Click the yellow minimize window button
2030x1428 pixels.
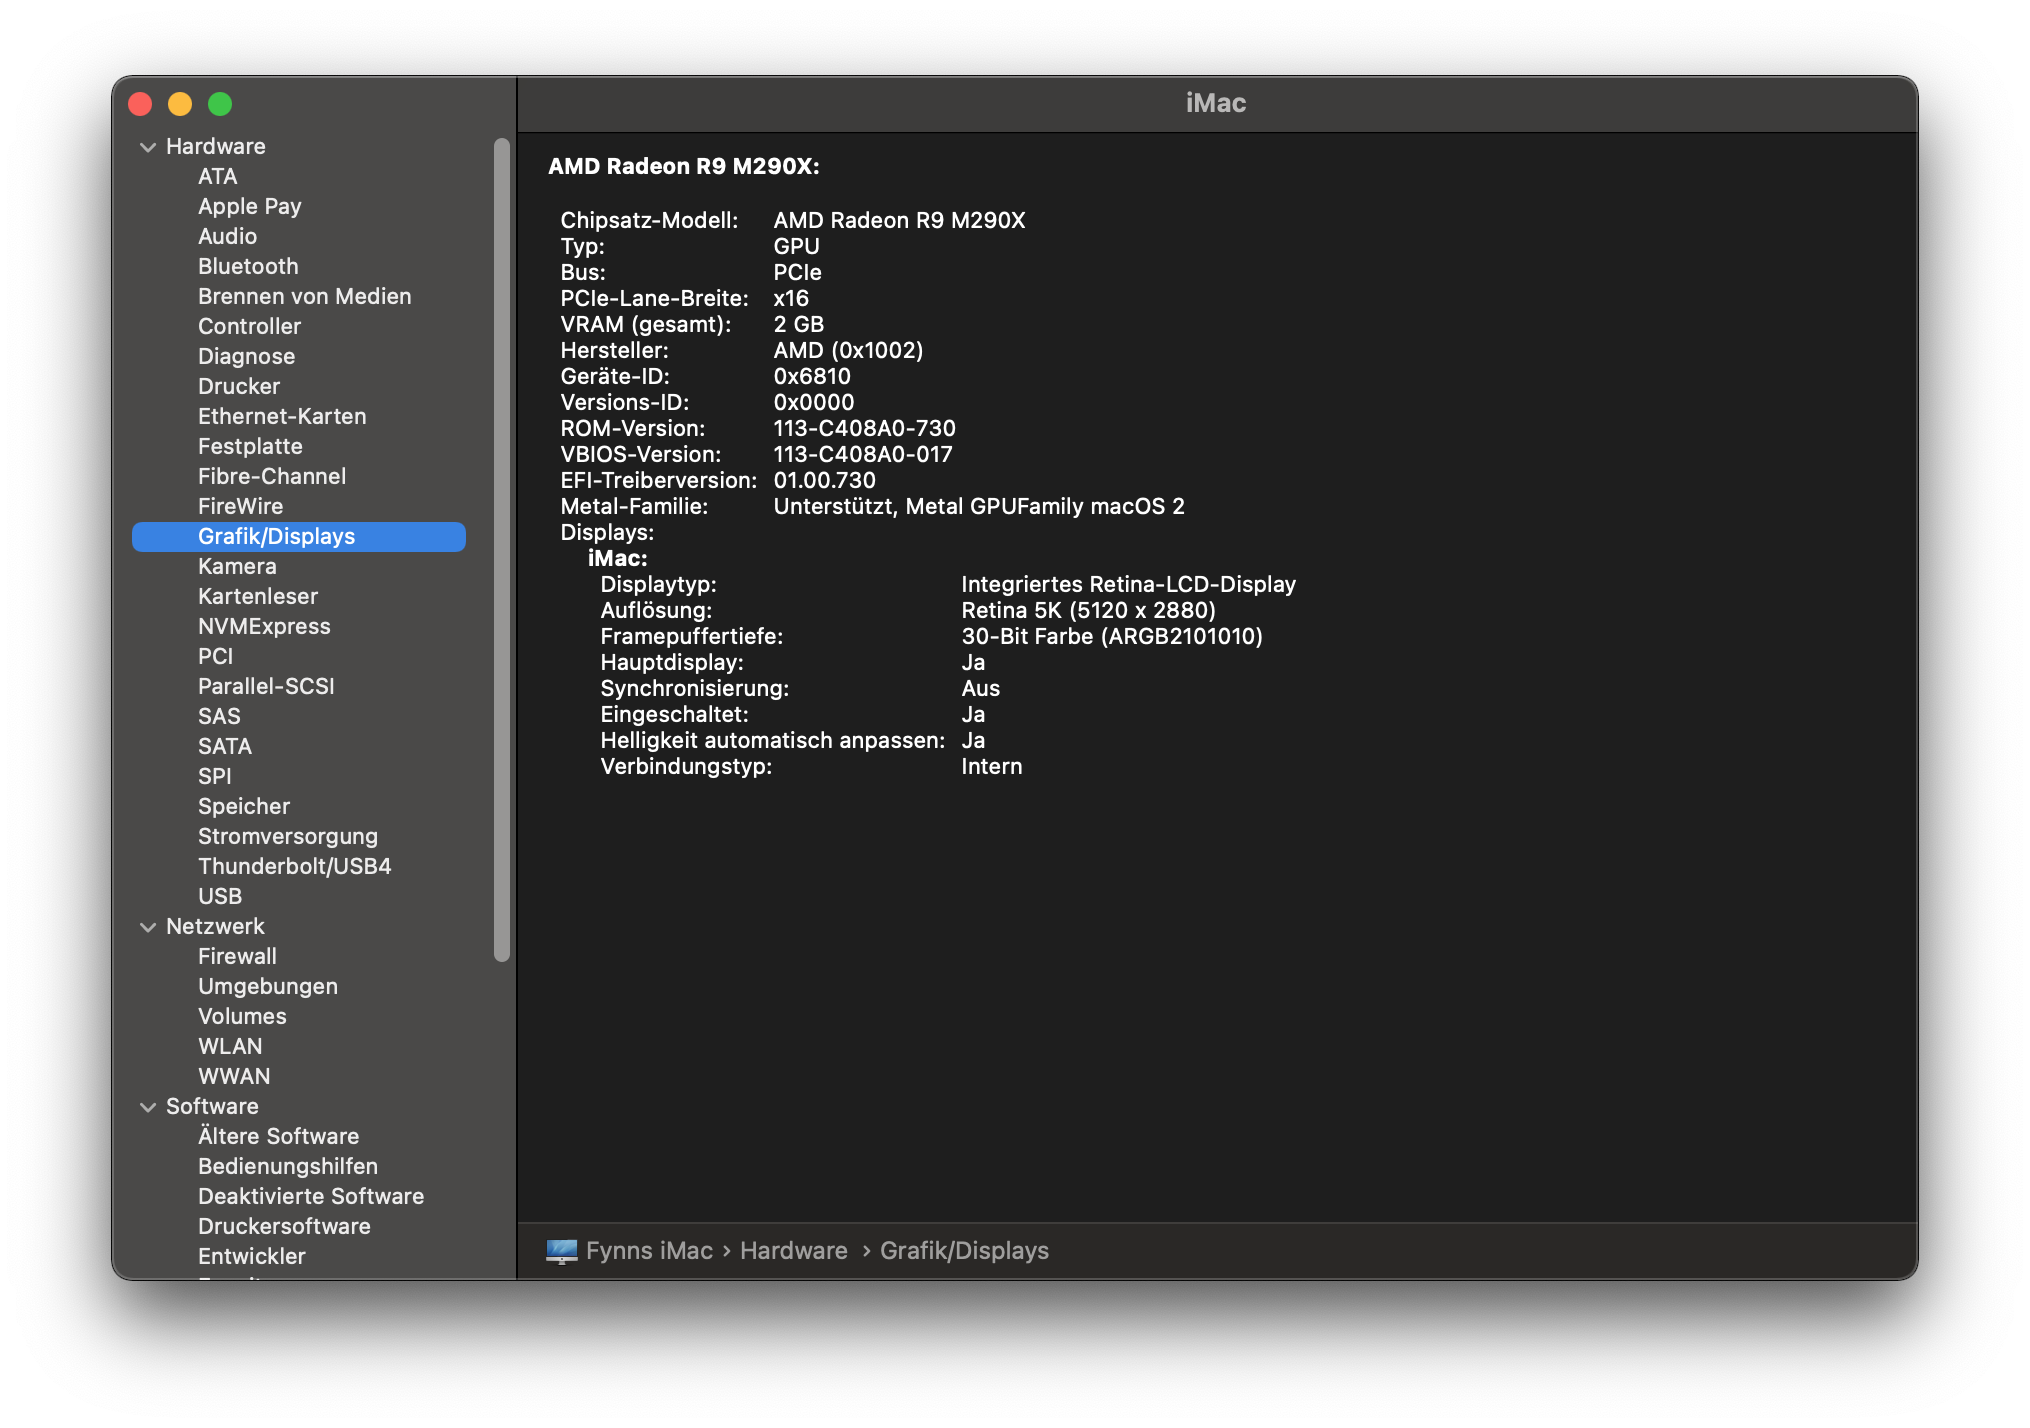click(x=180, y=104)
